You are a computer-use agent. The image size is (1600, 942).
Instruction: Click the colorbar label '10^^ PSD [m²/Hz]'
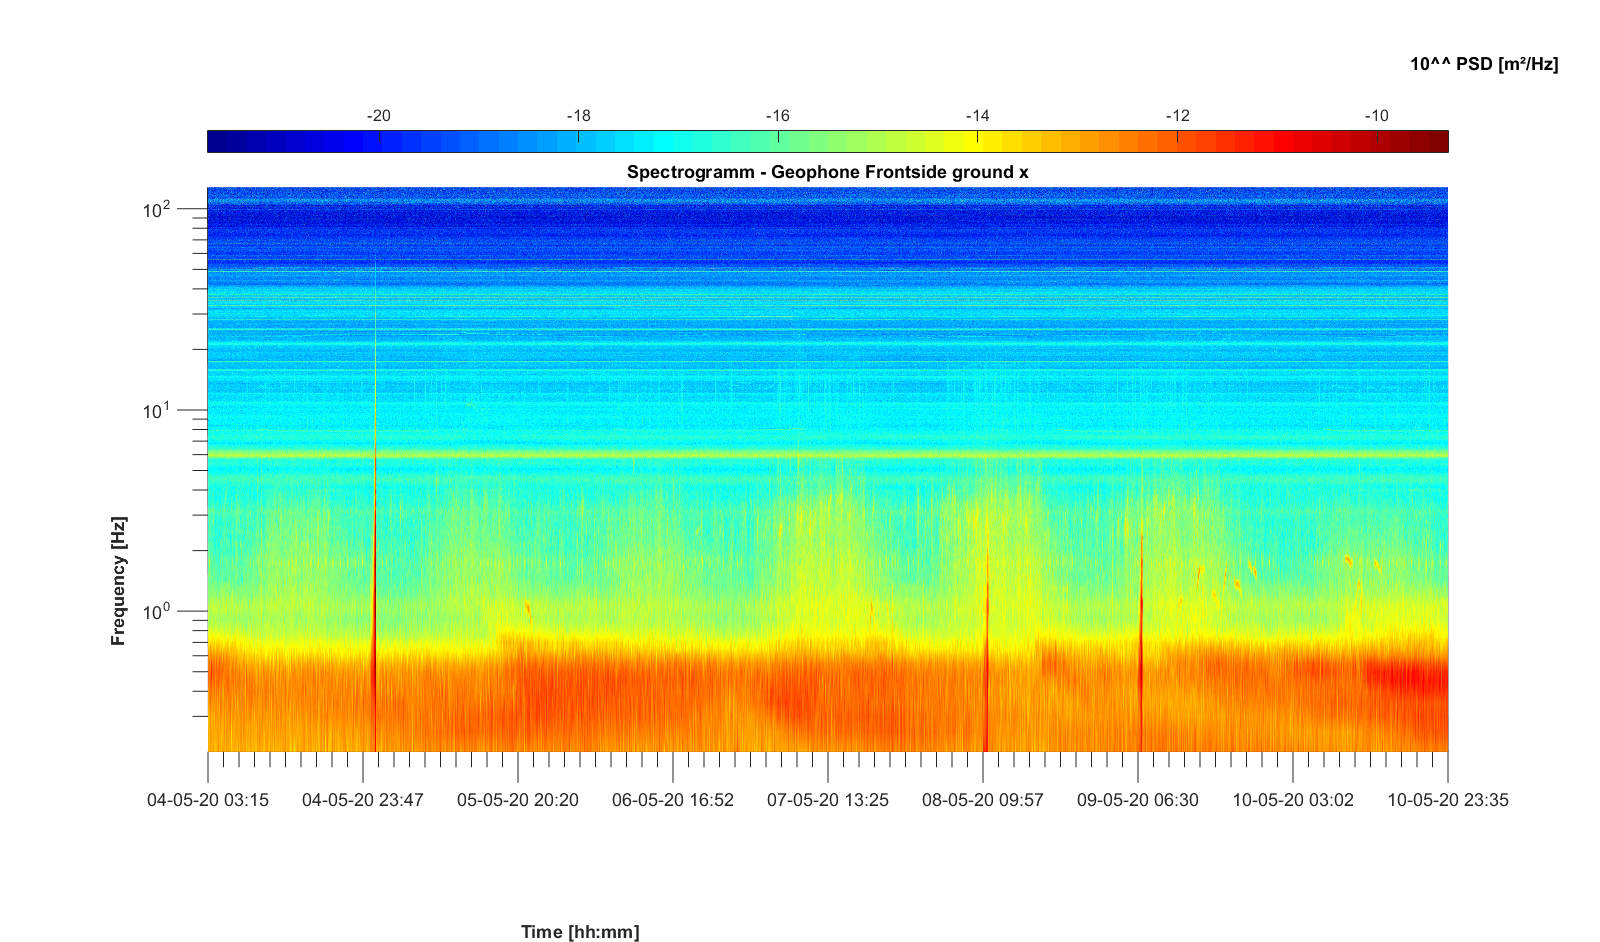(1484, 64)
